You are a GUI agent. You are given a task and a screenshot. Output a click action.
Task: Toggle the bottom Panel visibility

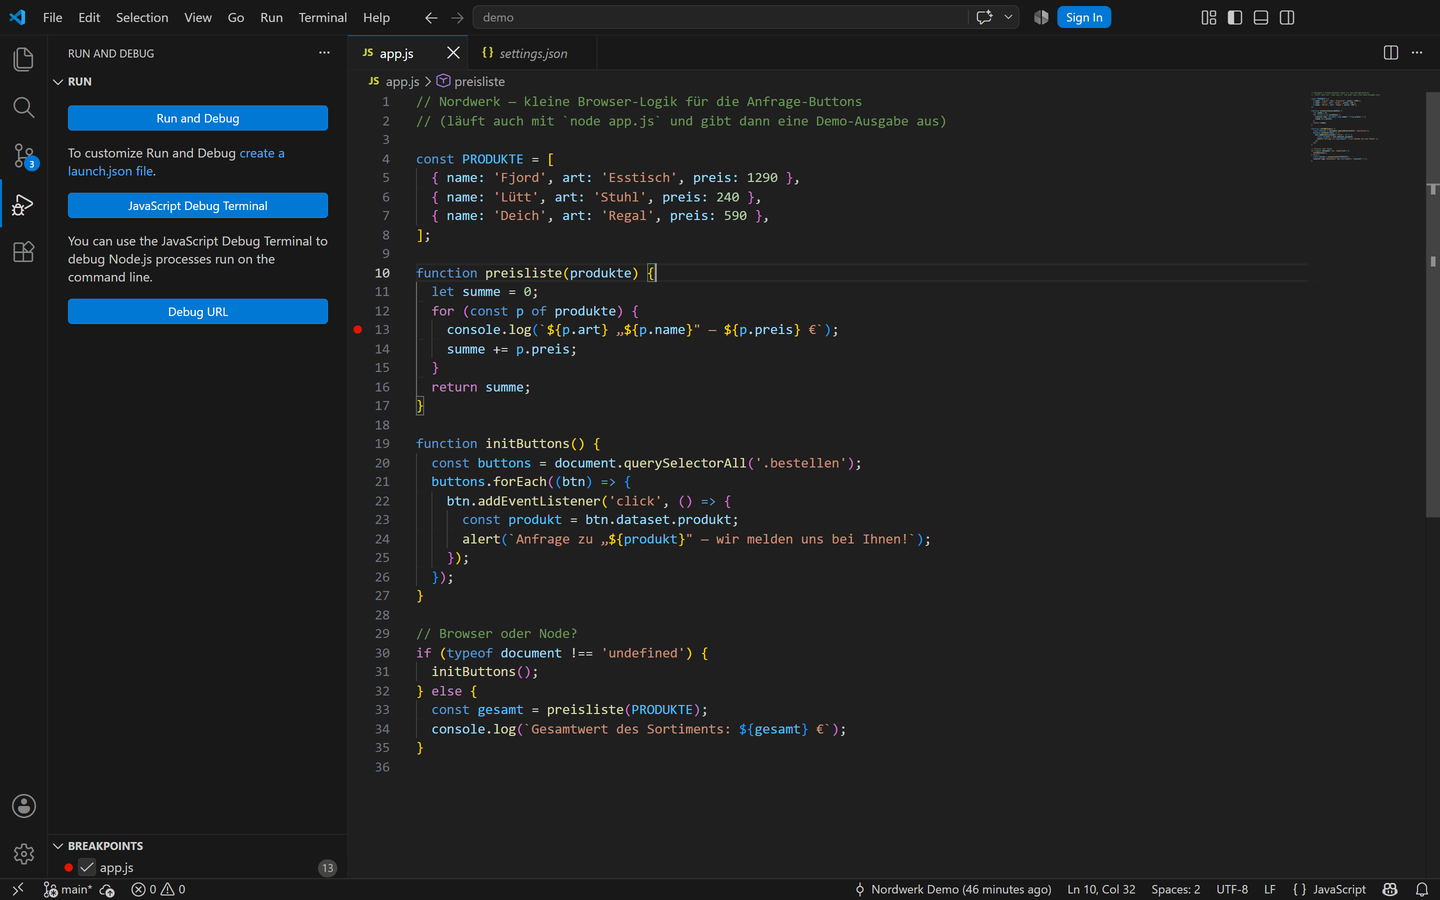tap(1261, 17)
